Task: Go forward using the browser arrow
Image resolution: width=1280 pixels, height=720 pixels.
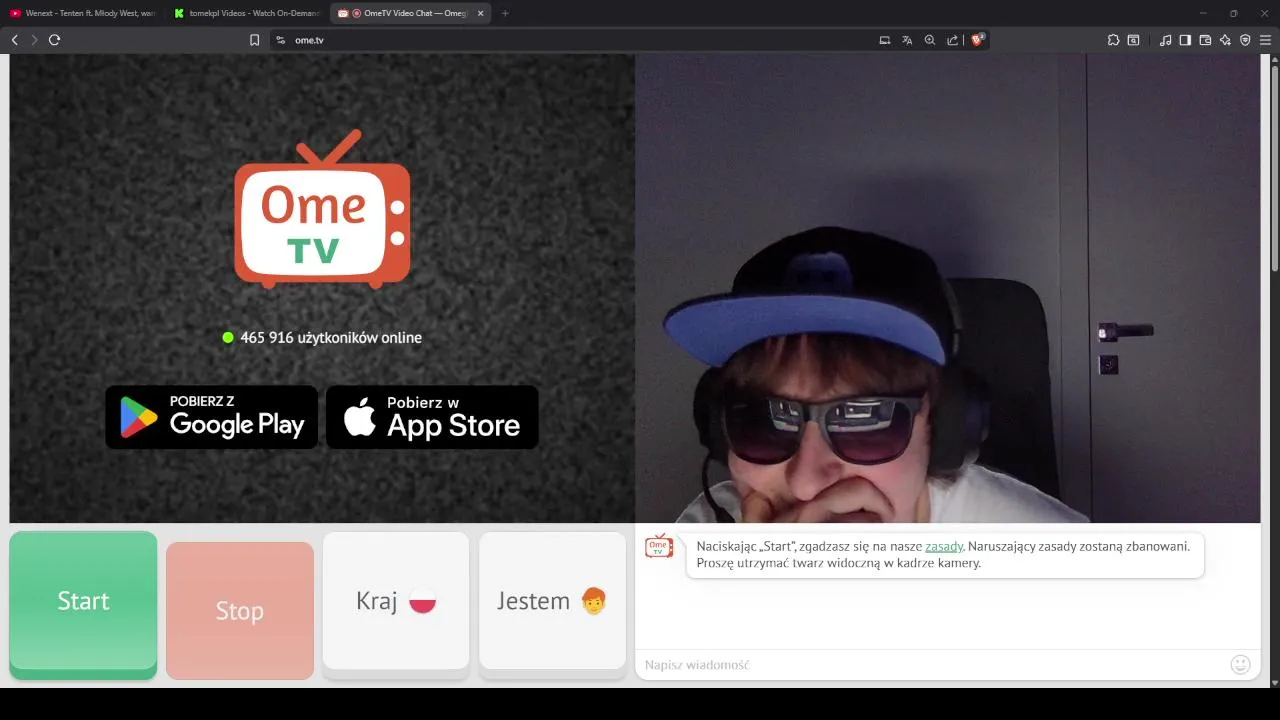Action: (x=34, y=40)
